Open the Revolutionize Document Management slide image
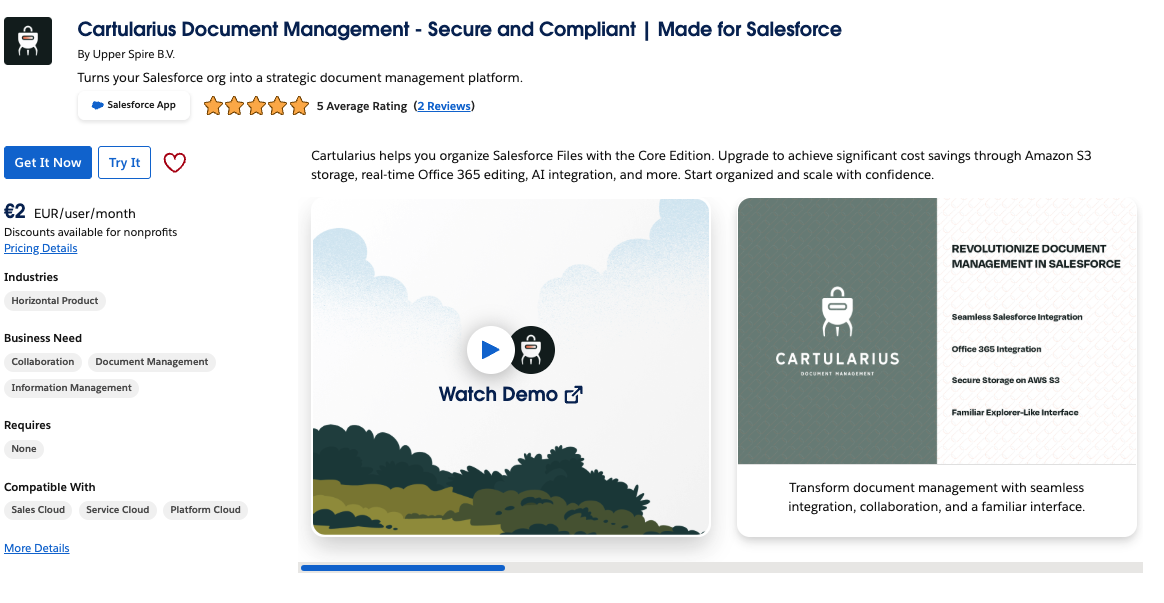The height and width of the screenshot is (603, 1164). pos(937,331)
